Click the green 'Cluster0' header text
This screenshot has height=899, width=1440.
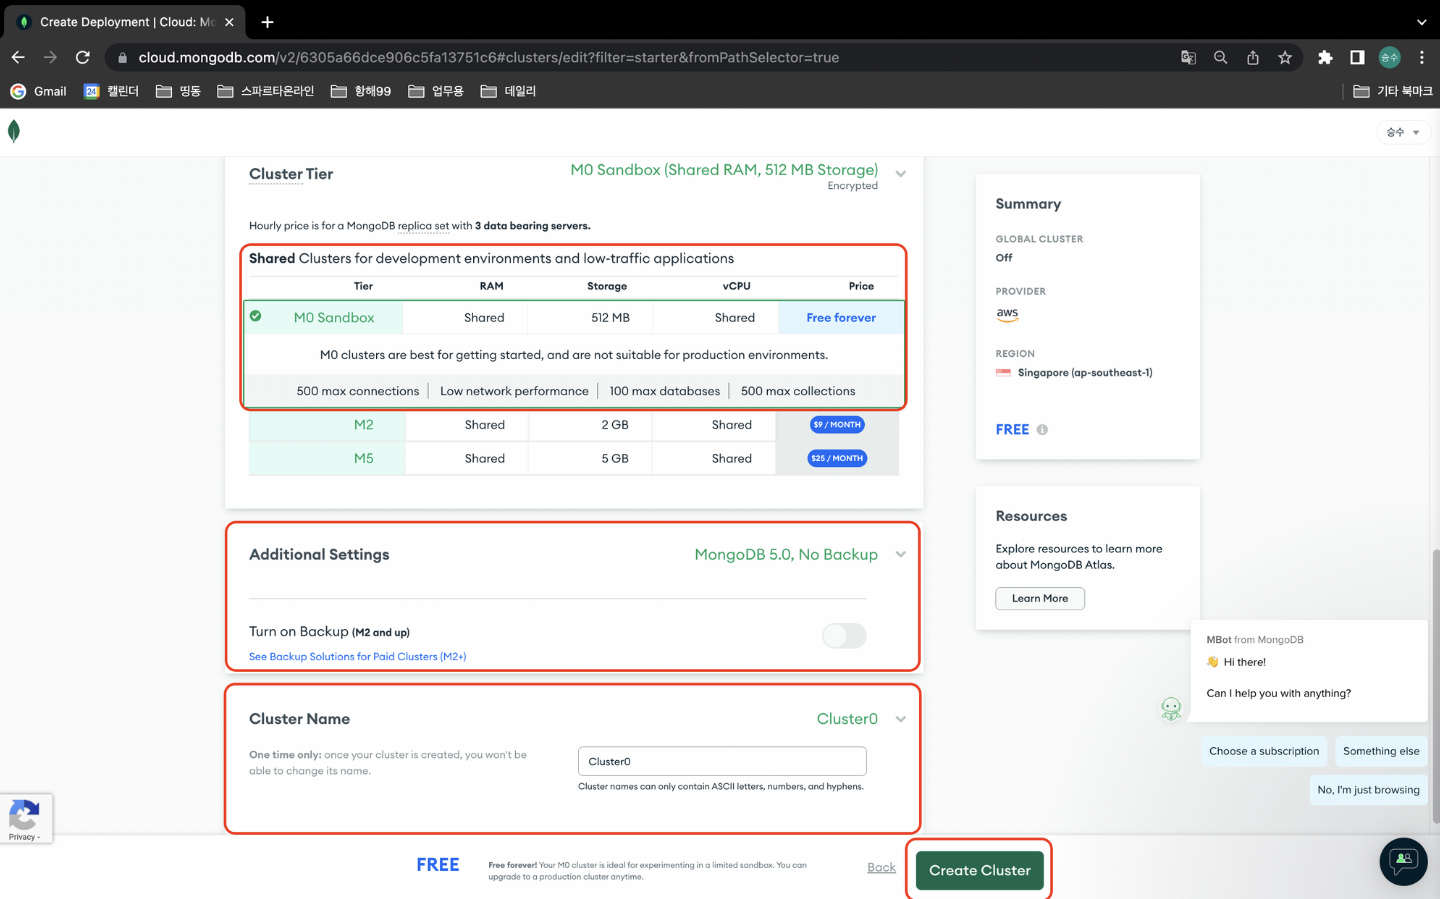pyautogui.click(x=847, y=719)
